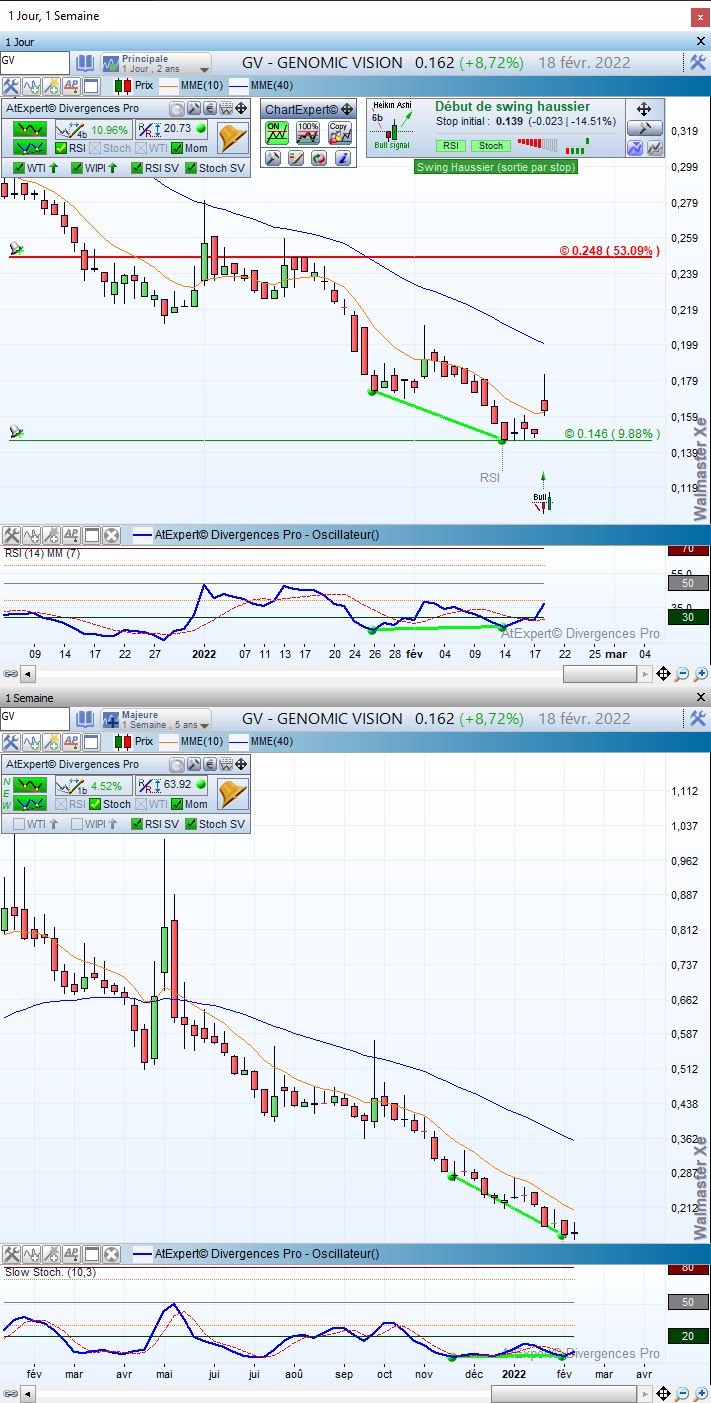Select the 1 Jour panel tab
This screenshot has height=1403, width=711.
(22, 42)
